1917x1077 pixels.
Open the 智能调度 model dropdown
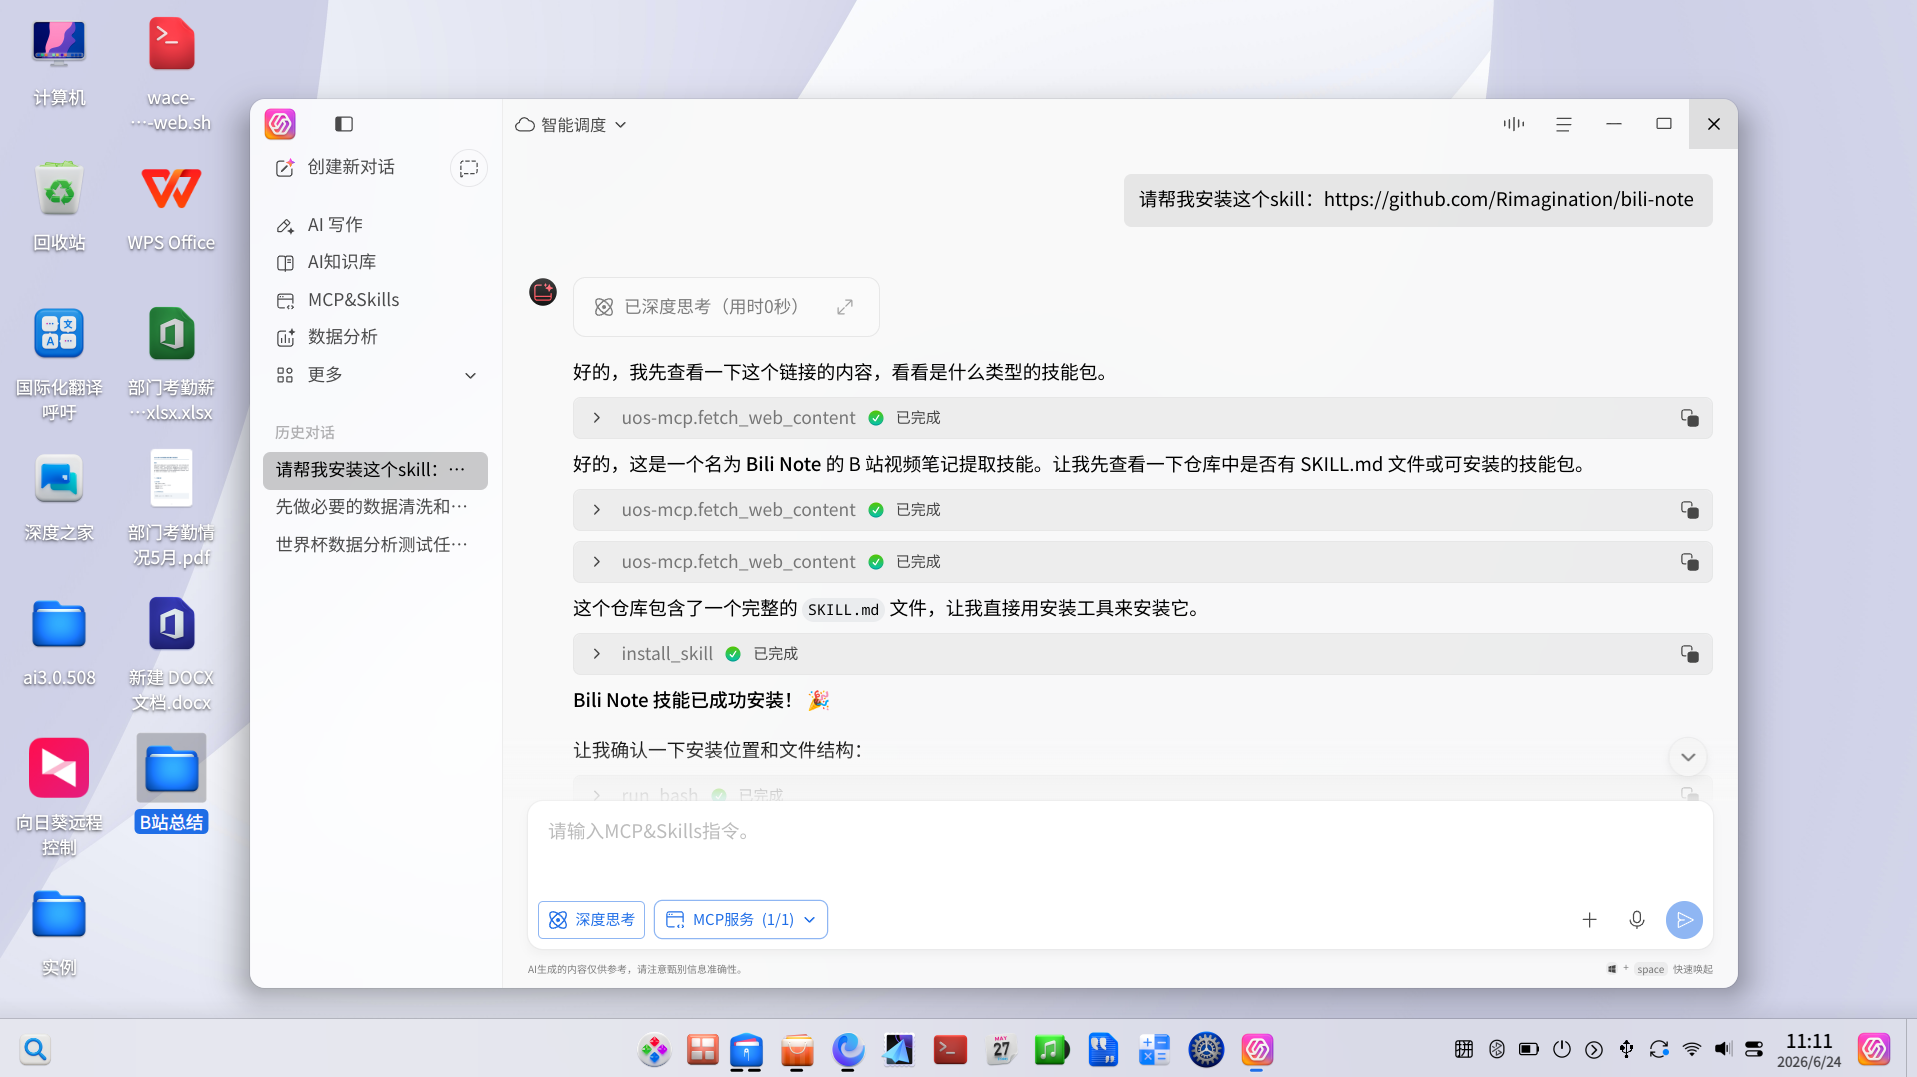[x=571, y=125]
